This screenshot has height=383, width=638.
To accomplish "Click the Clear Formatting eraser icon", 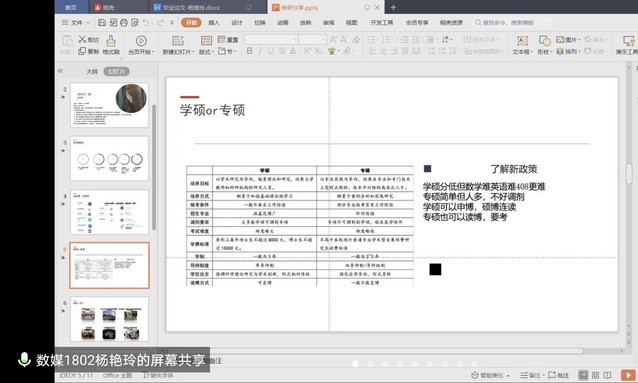I will (x=356, y=39).
